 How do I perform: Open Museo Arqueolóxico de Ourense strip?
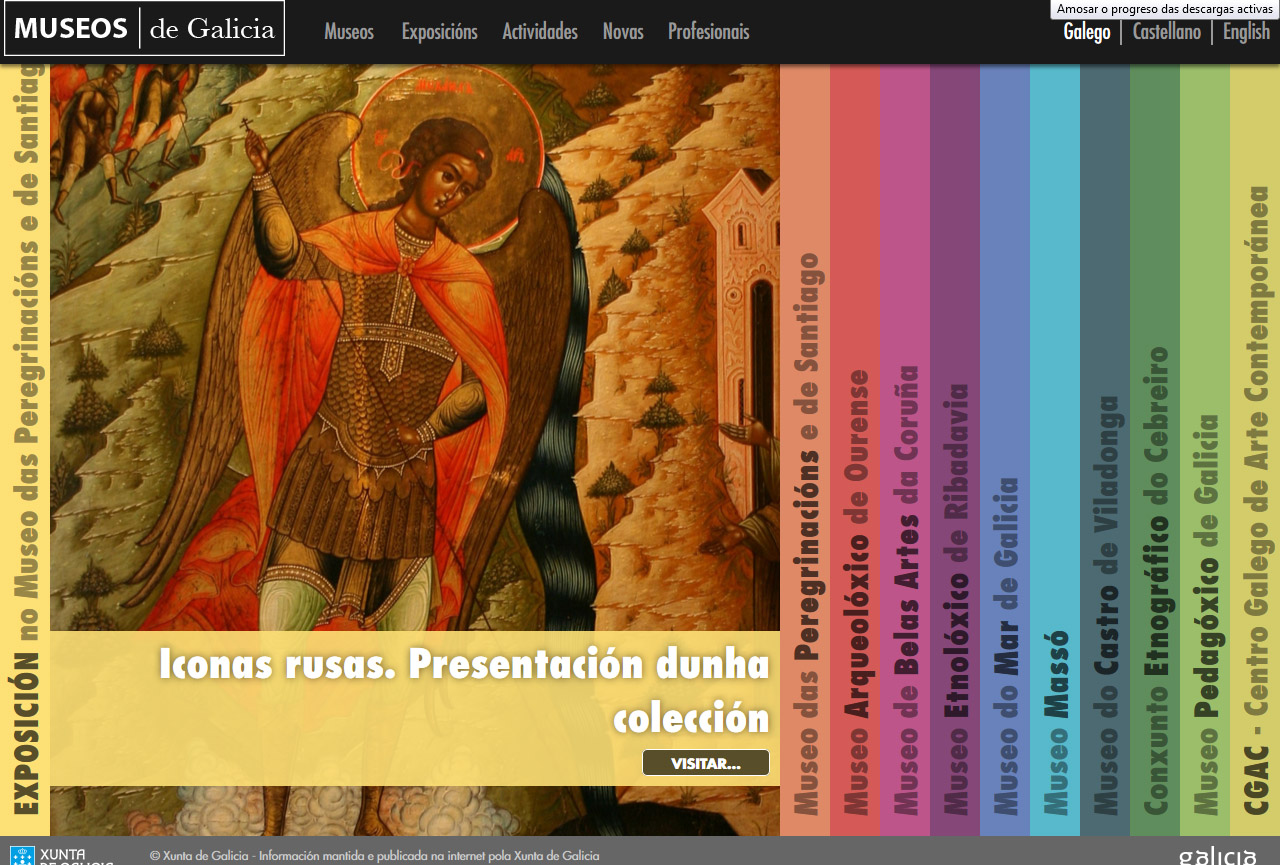tap(855, 450)
